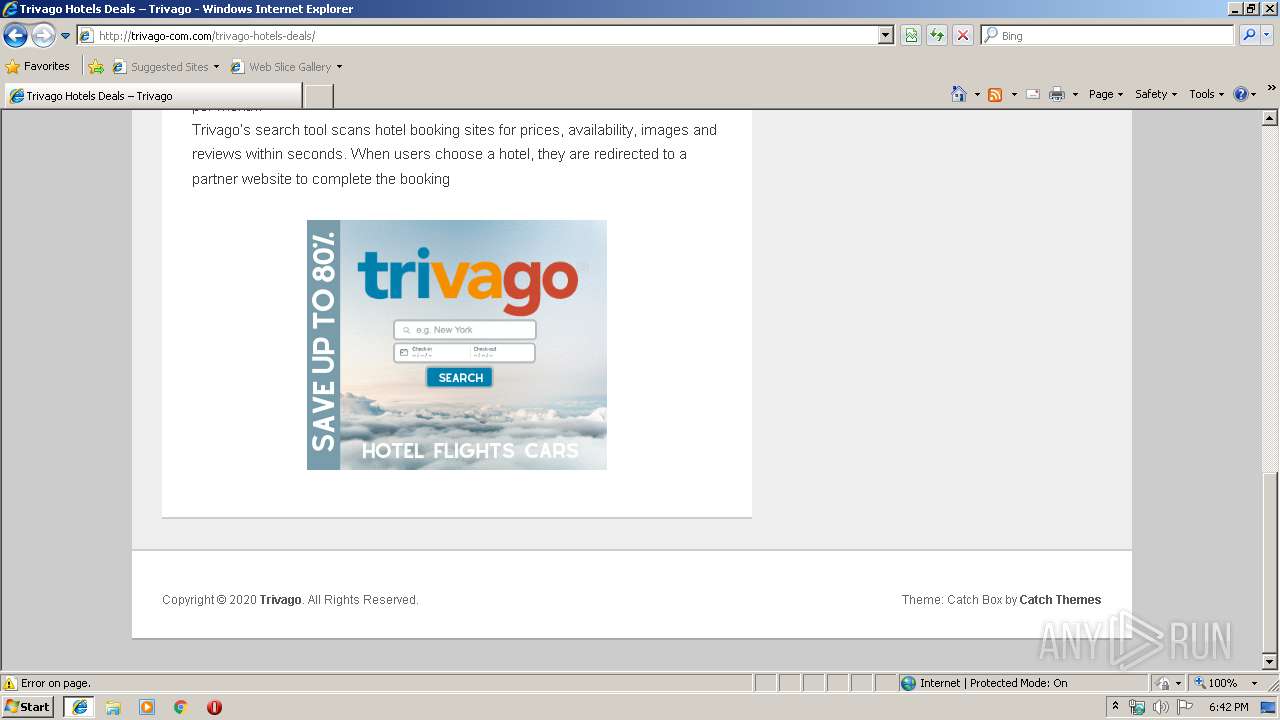The width and height of the screenshot is (1280, 720).
Task: Click the volume speaker tray icon
Action: [x=1161, y=707]
